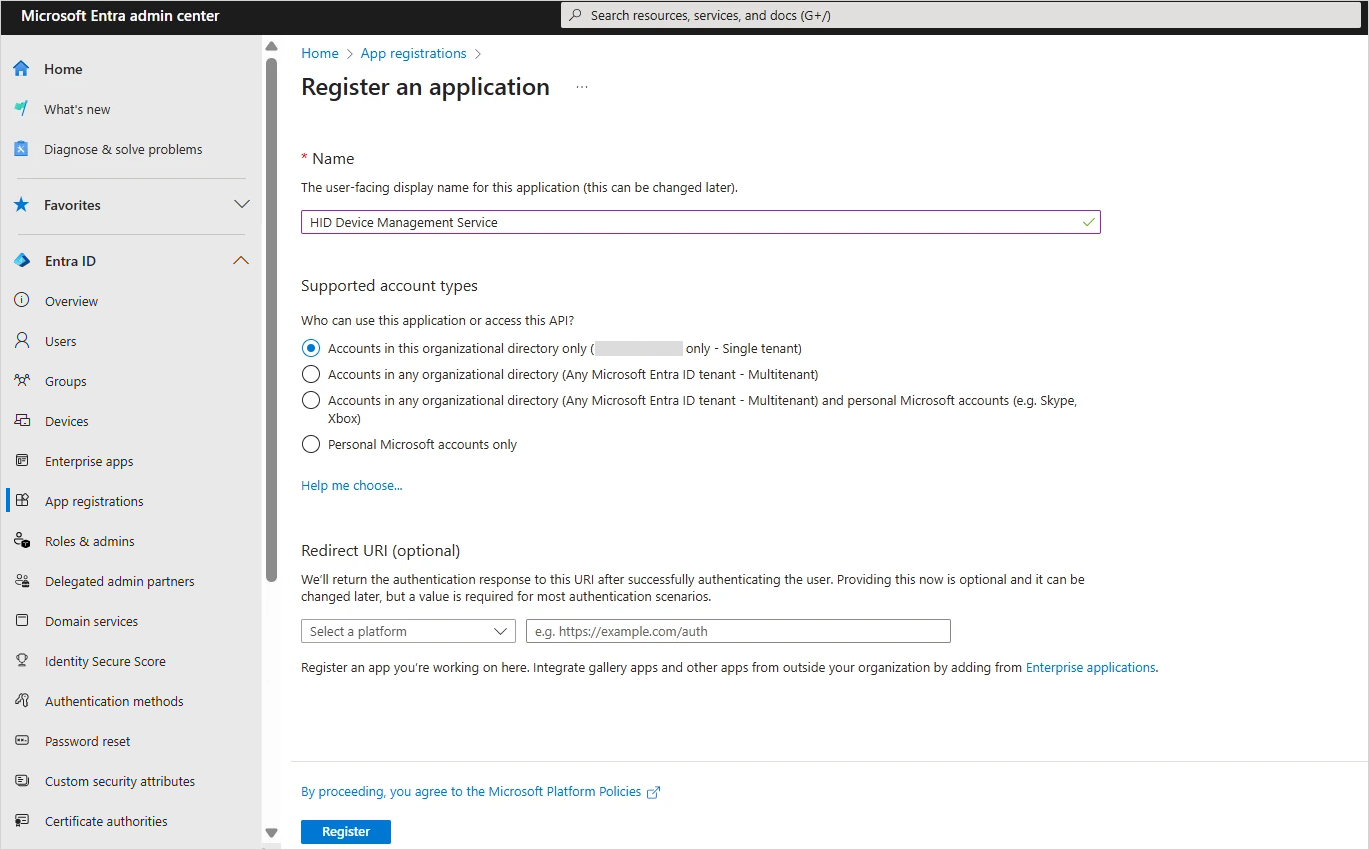Click the Enterprise apps icon

[x=22, y=461]
